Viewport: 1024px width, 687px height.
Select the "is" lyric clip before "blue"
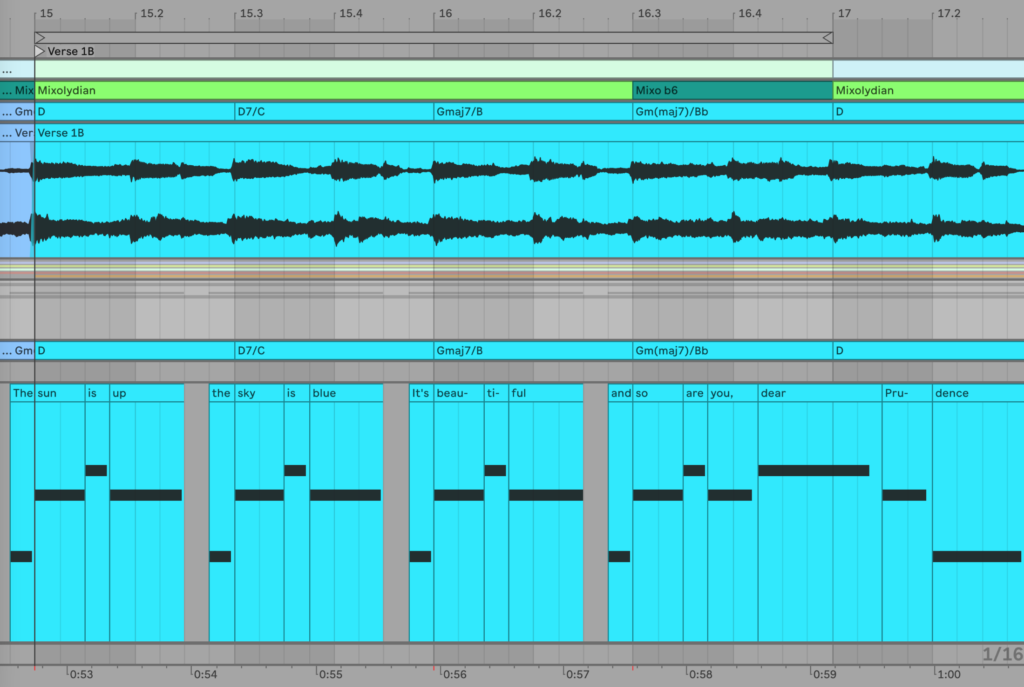(x=296, y=393)
